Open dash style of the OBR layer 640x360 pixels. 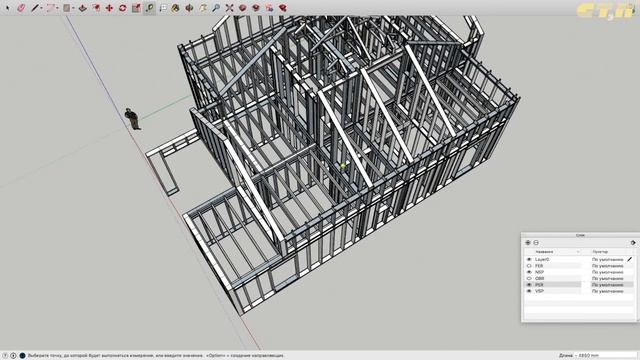click(608, 278)
